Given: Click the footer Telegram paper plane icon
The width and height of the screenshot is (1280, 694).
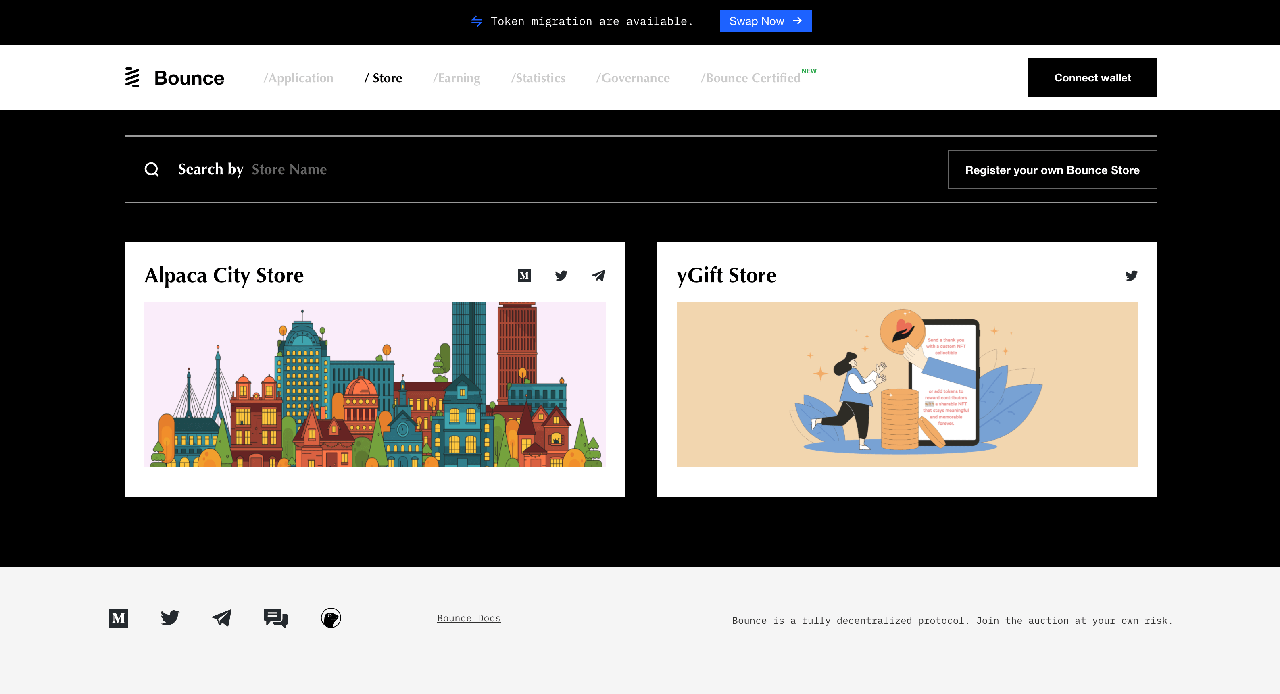Looking at the screenshot, I should 222,619.
